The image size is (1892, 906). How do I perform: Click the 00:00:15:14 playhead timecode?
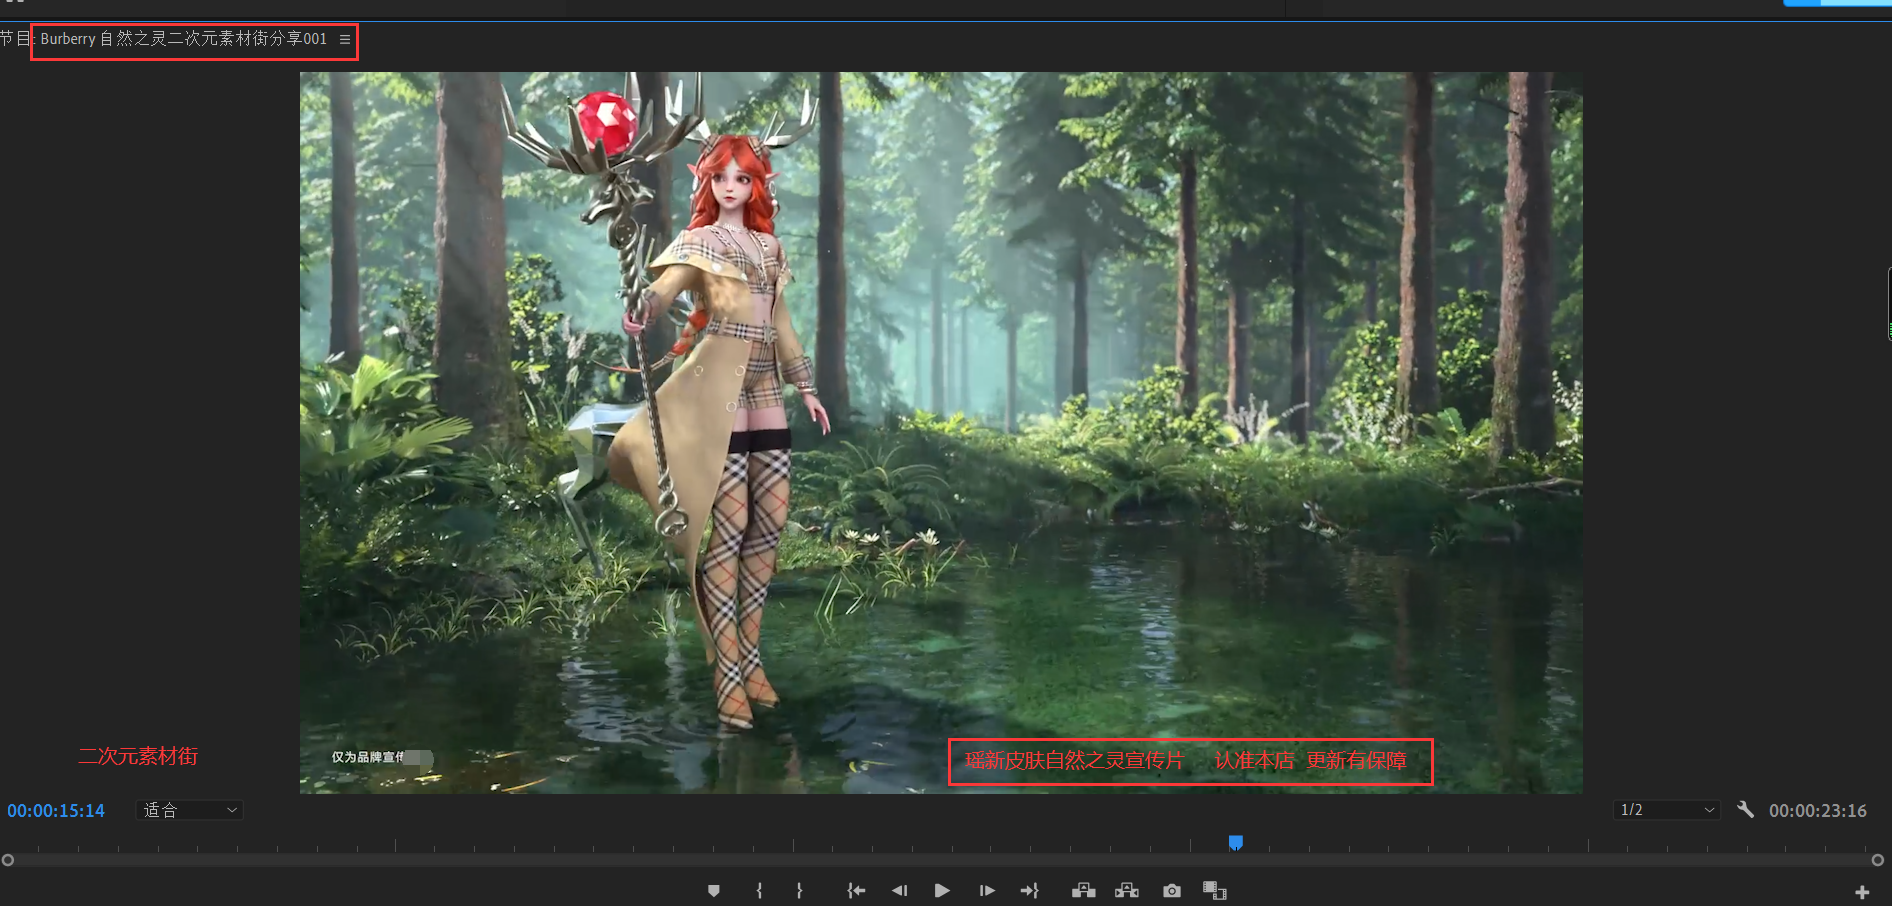[x=56, y=811]
